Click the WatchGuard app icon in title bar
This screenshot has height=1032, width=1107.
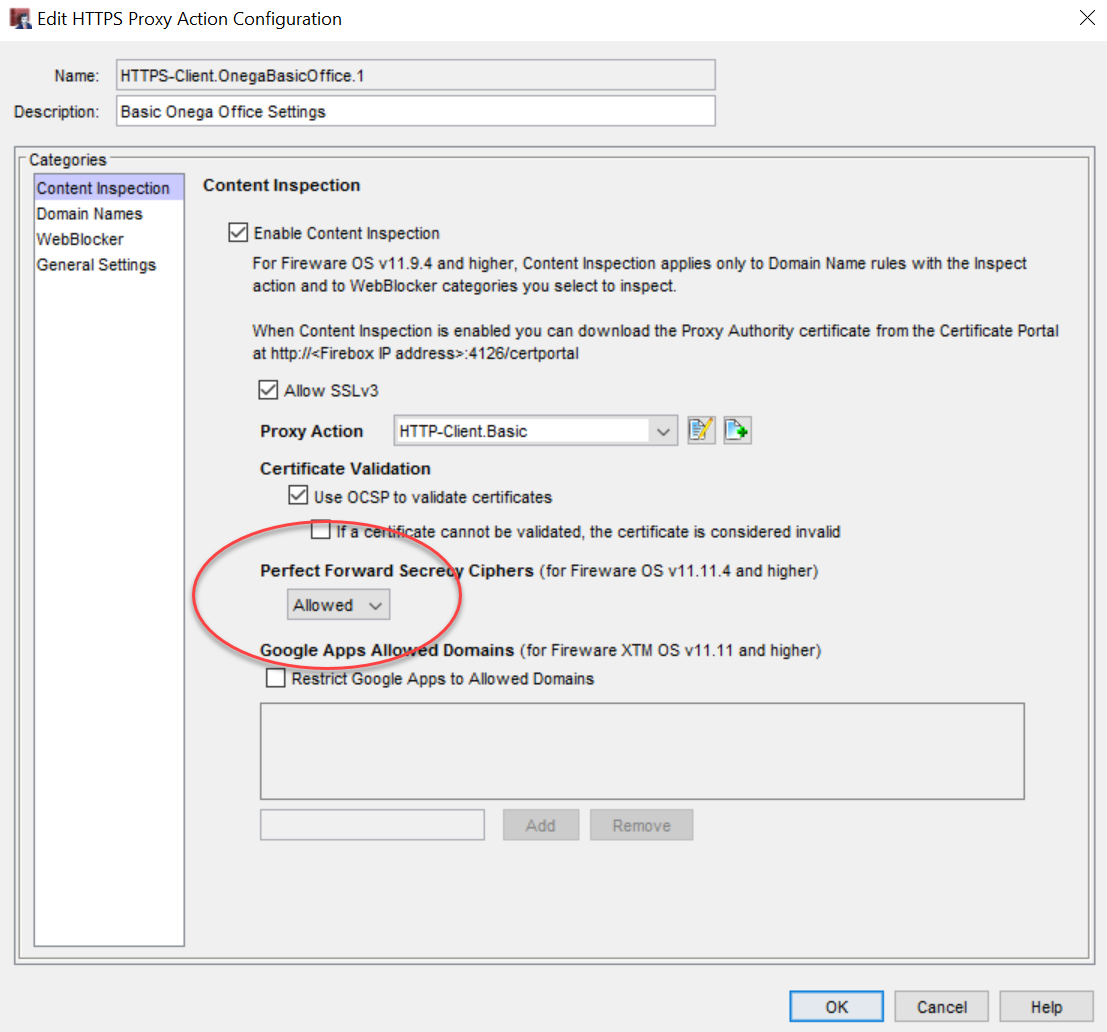[x=20, y=18]
